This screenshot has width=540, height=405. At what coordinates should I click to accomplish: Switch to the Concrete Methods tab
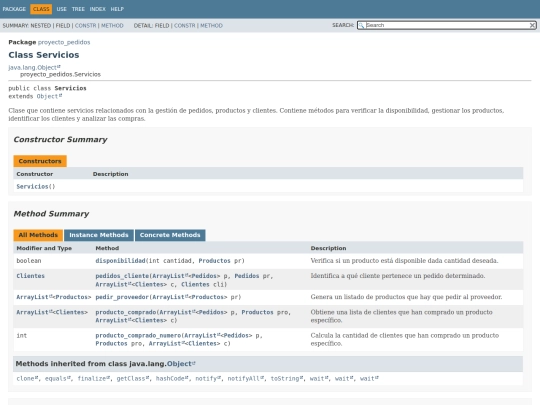click(x=170, y=235)
